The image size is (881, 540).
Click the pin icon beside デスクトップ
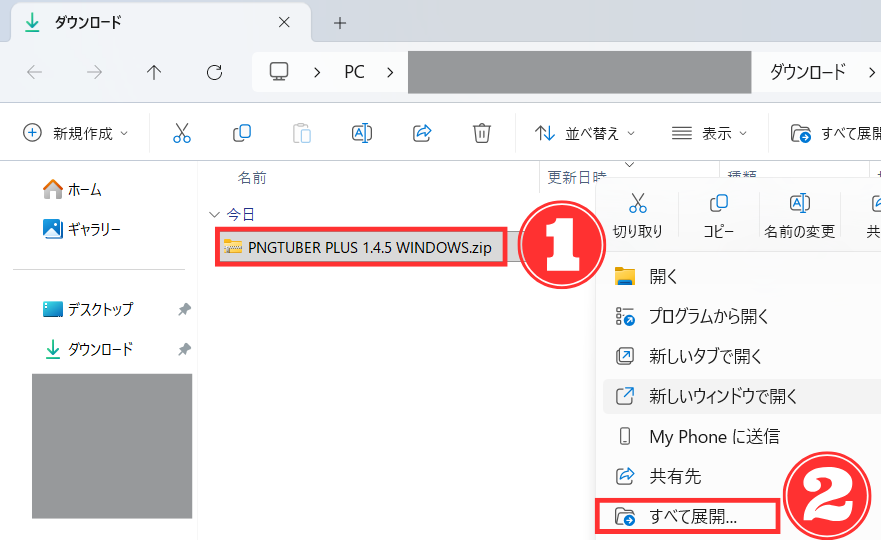point(184,309)
